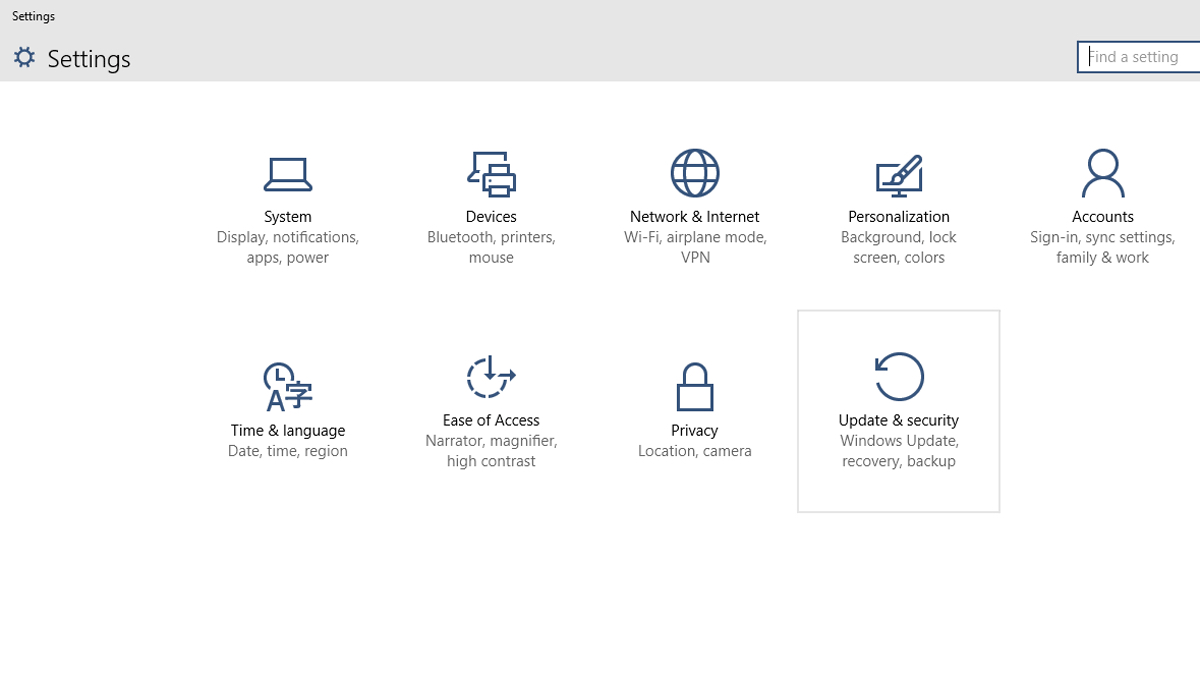Click 'Bluetooth, printers, mouse' description
Viewport: 1200px width, 675px height.
tap(491, 247)
